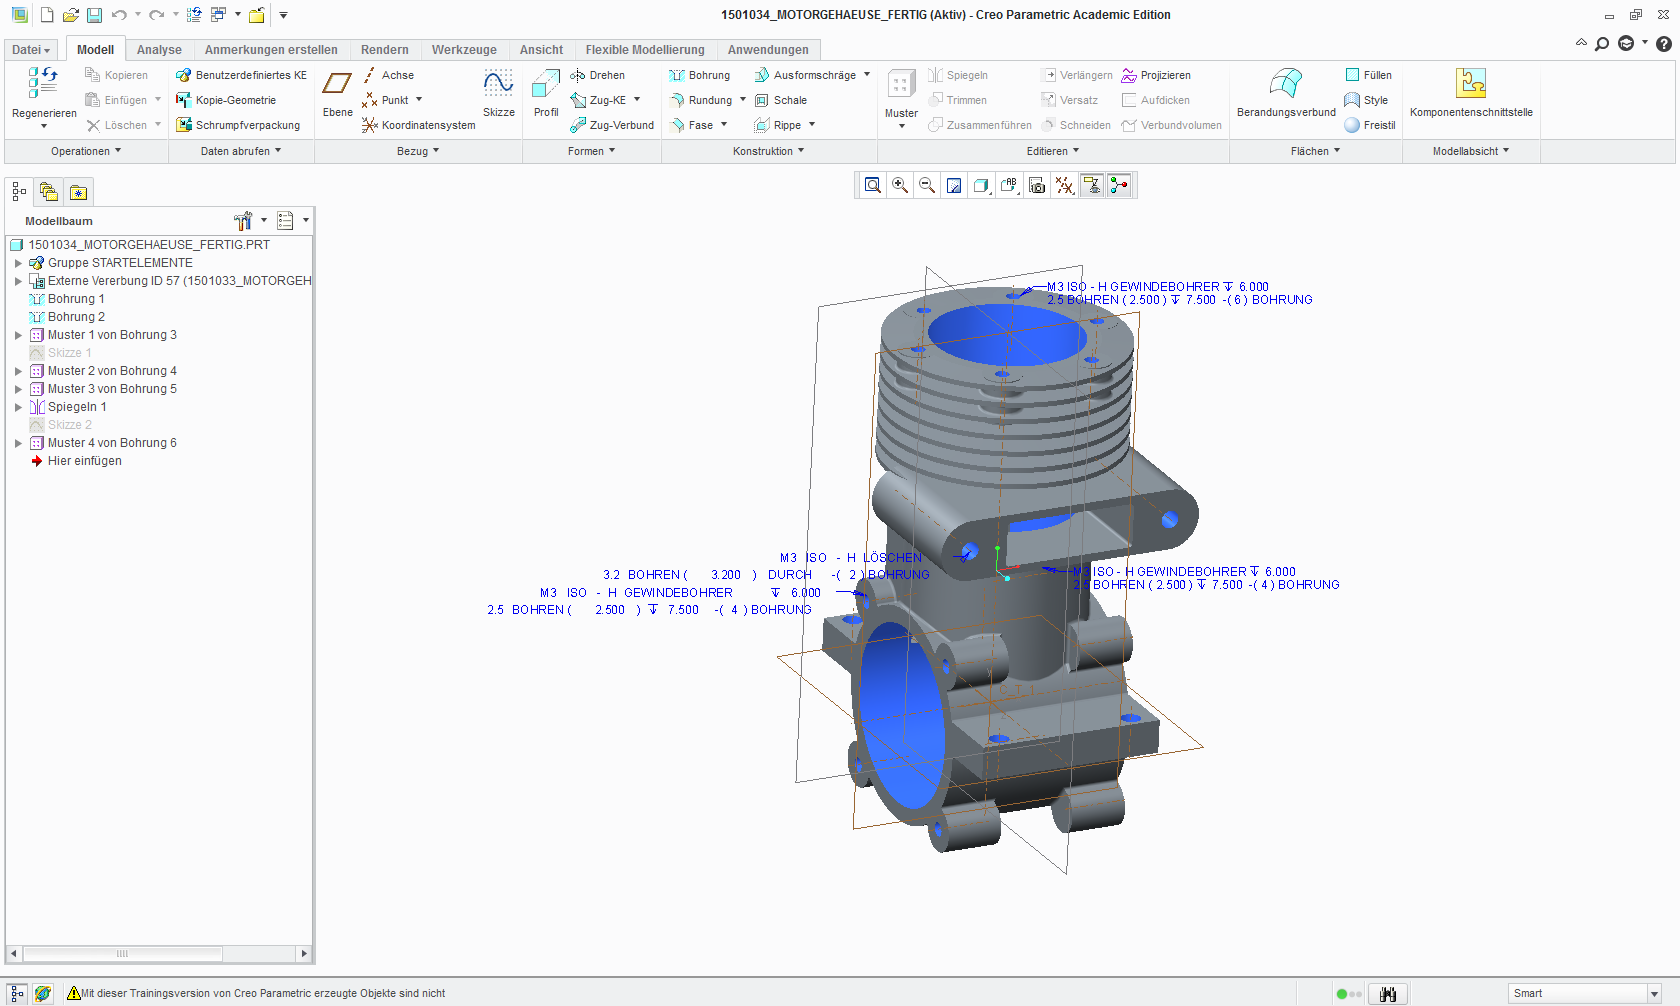Click the Bohrung hole tool

(x=700, y=75)
